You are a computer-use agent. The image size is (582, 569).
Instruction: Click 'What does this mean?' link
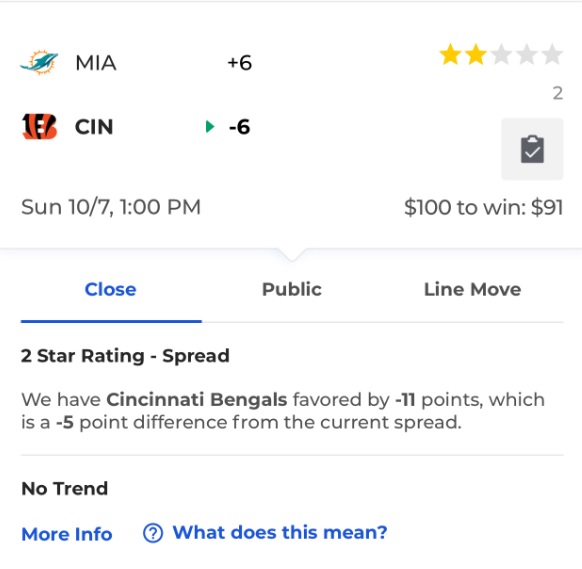[x=280, y=533]
